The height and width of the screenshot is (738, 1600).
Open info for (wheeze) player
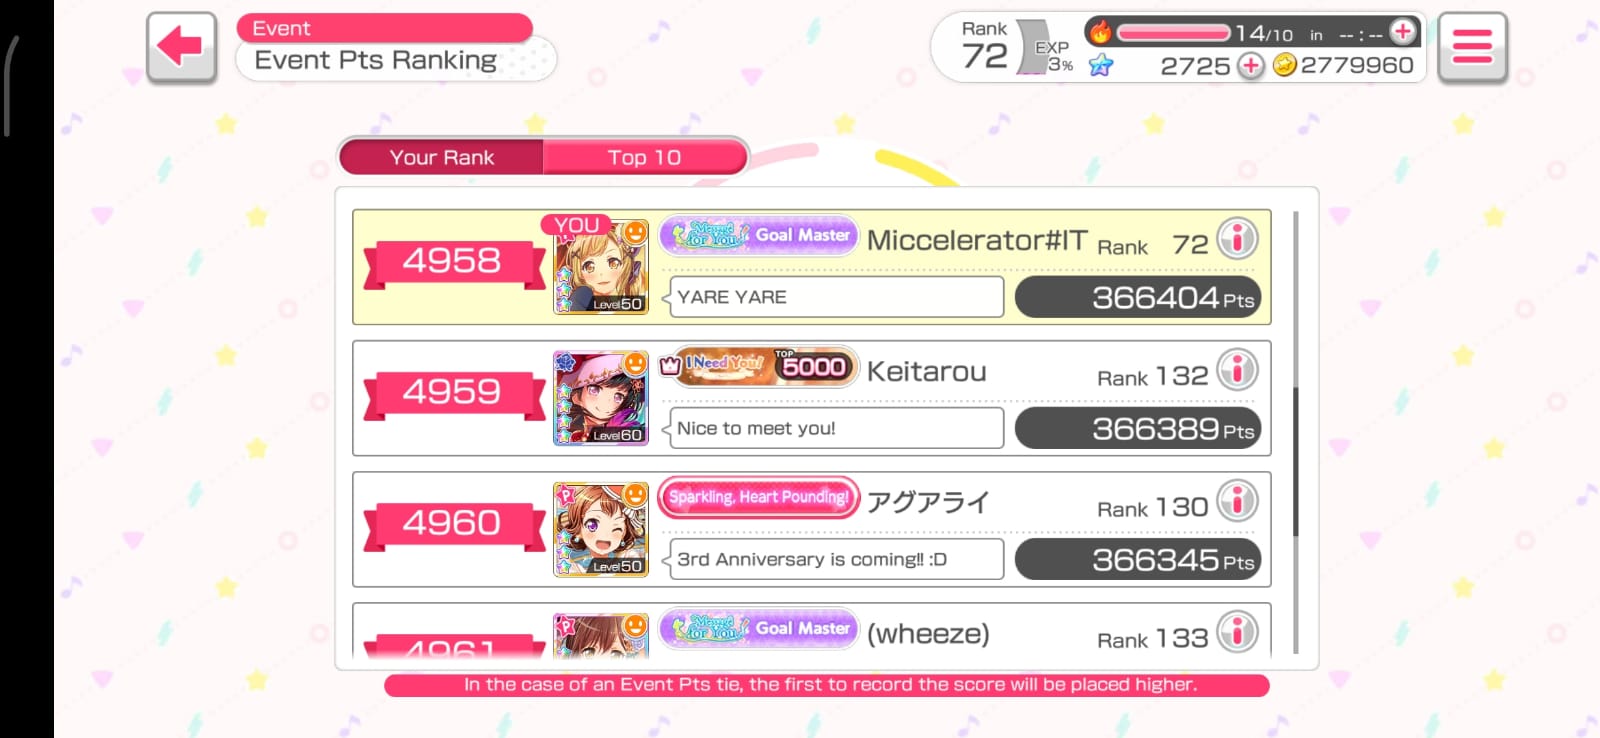coord(1237,632)
